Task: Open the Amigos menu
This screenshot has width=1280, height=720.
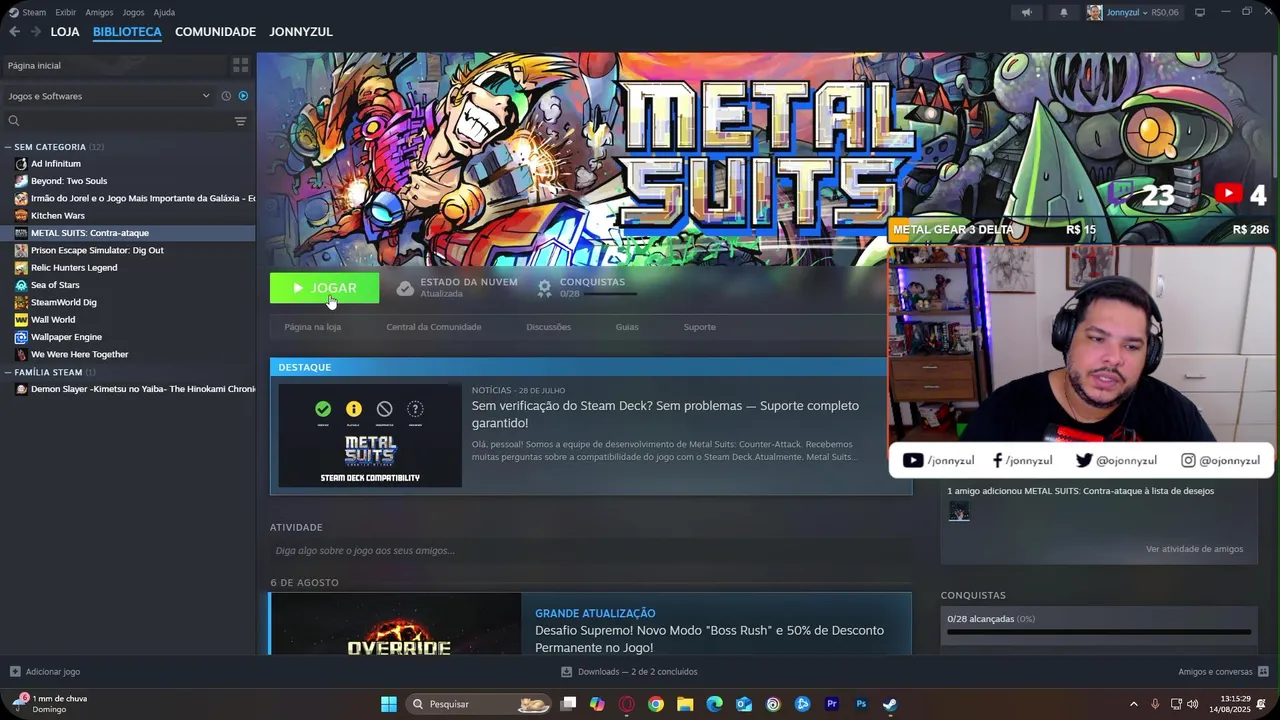Action: 99,12
